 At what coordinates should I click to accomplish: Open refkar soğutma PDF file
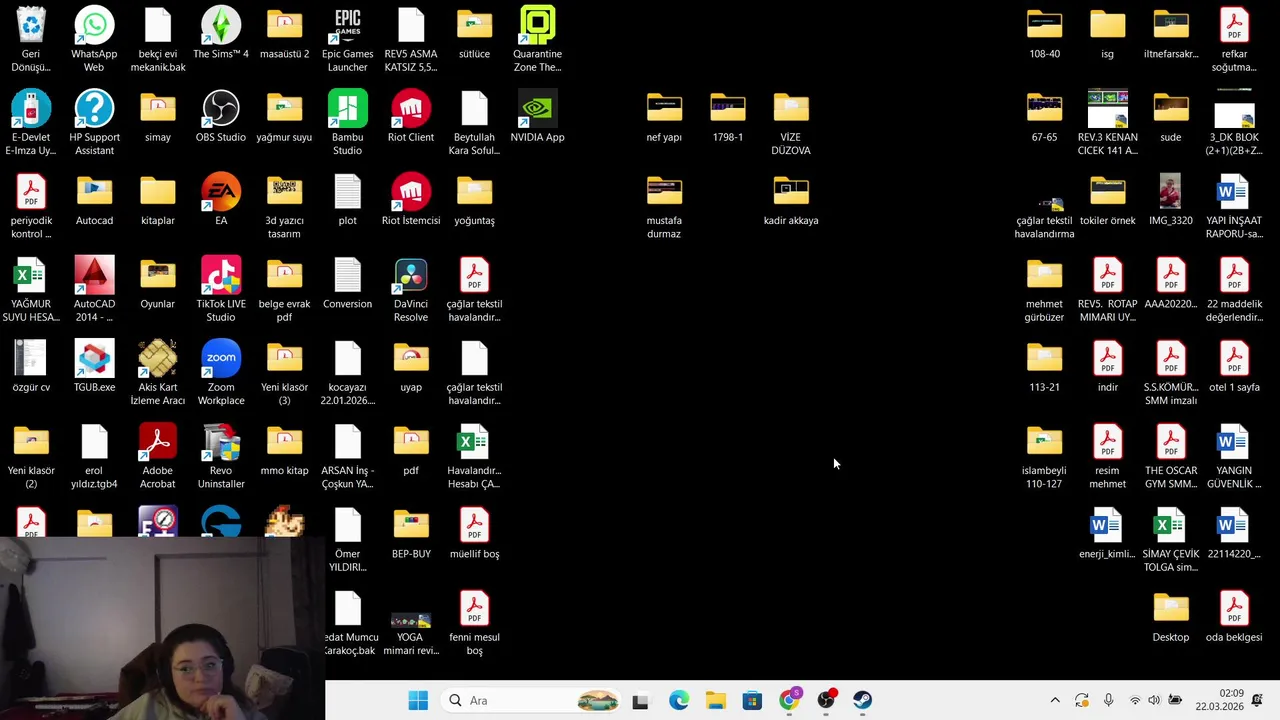[x=1234, y=25]
